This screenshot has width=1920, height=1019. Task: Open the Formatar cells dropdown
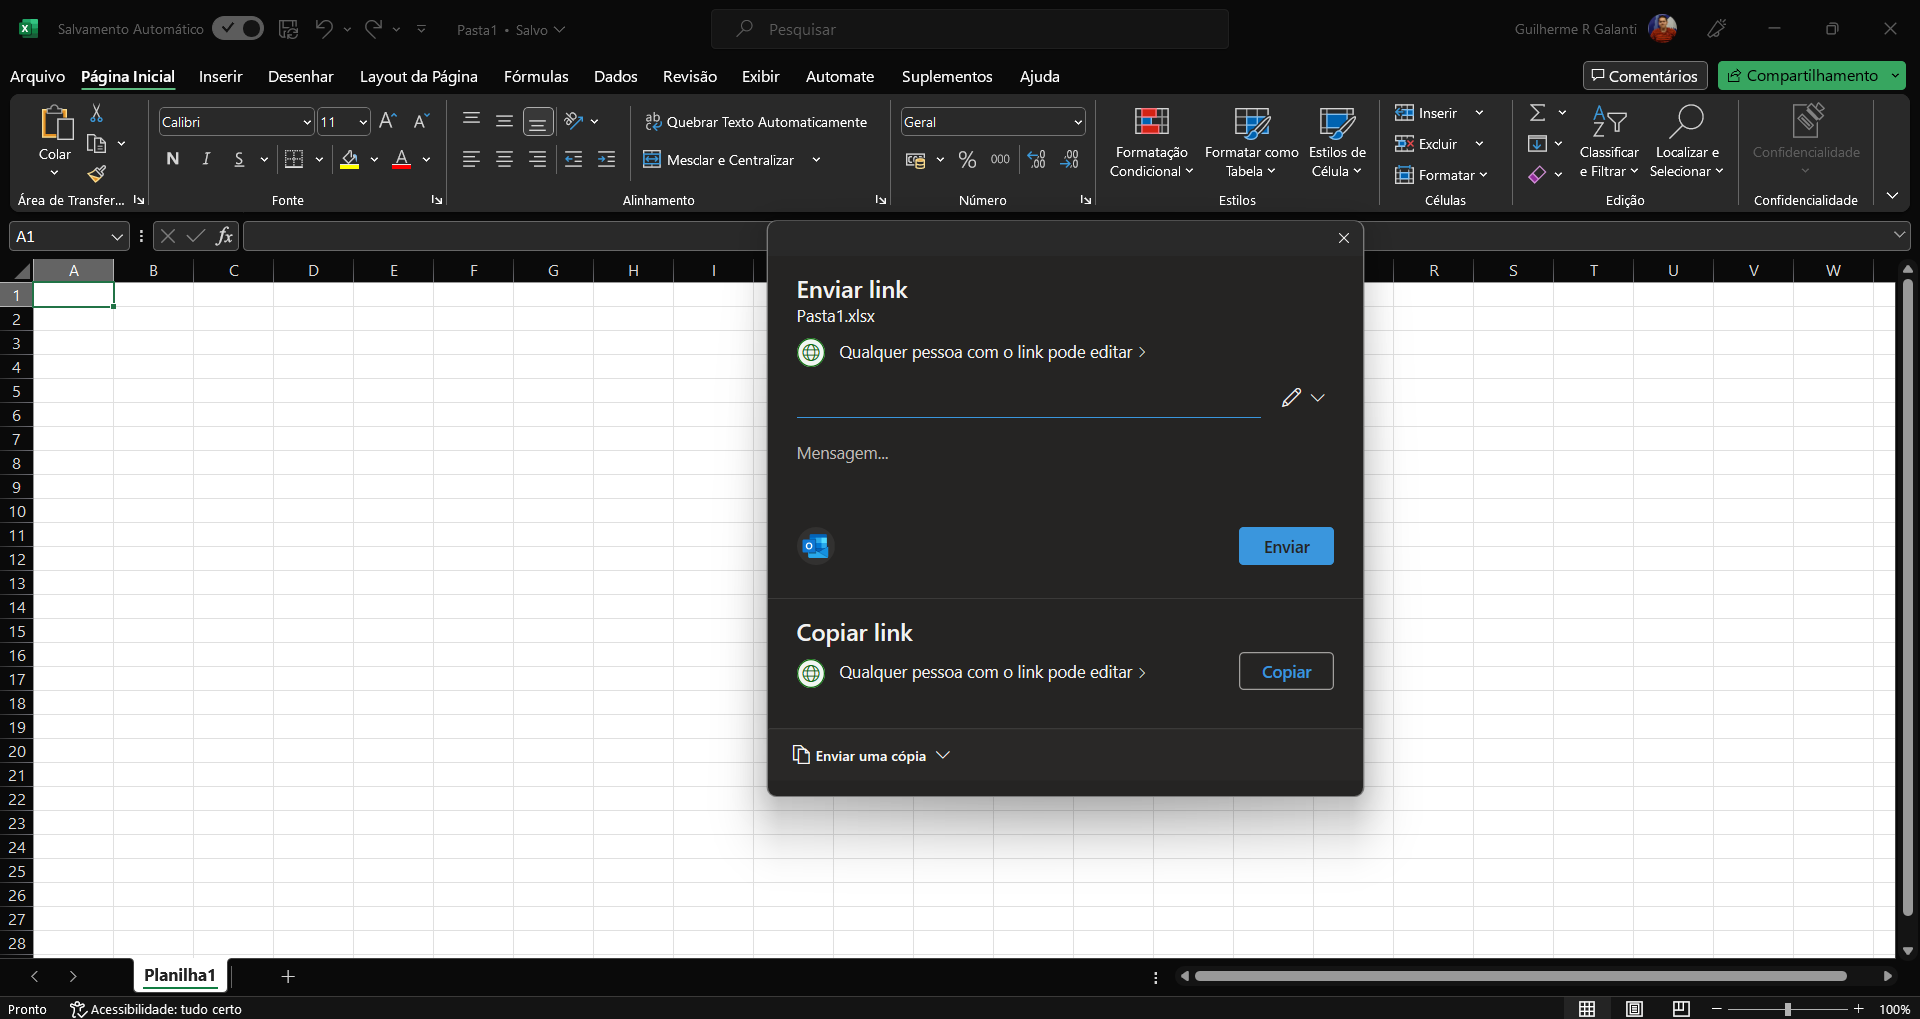click(1442, 175)
